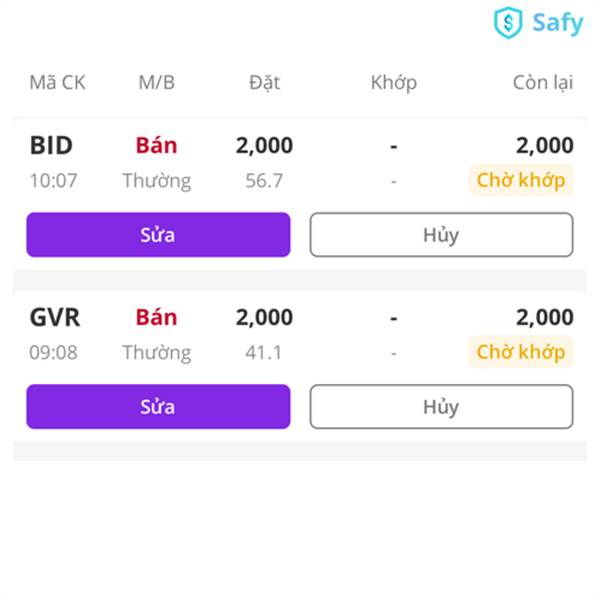Click the red Bán label on BID row
The width and height of the screenshot is (600, 600).
click(157, 145)
